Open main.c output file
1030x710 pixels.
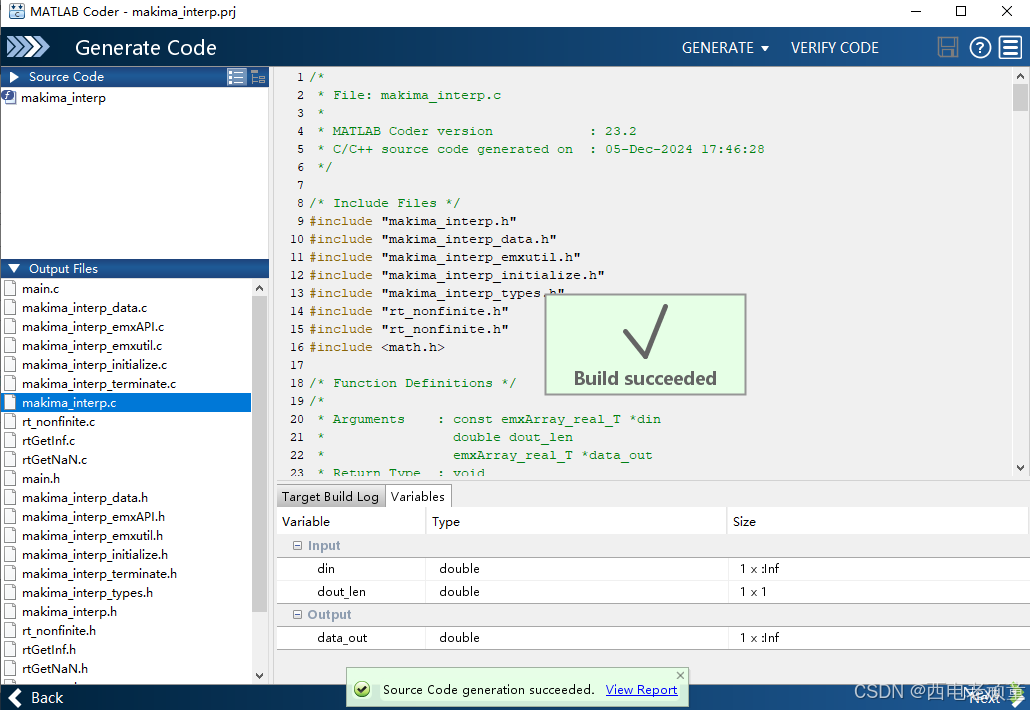pyautogui.click(x=40, y=288)
